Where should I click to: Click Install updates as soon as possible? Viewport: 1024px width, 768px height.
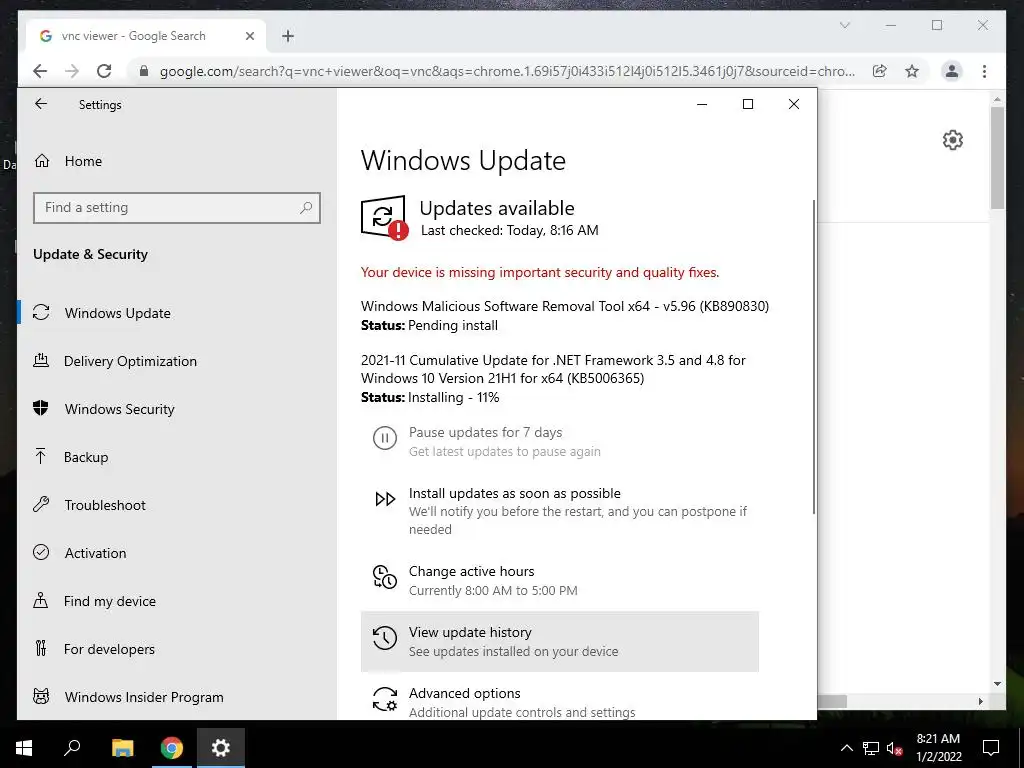point(560,511)
